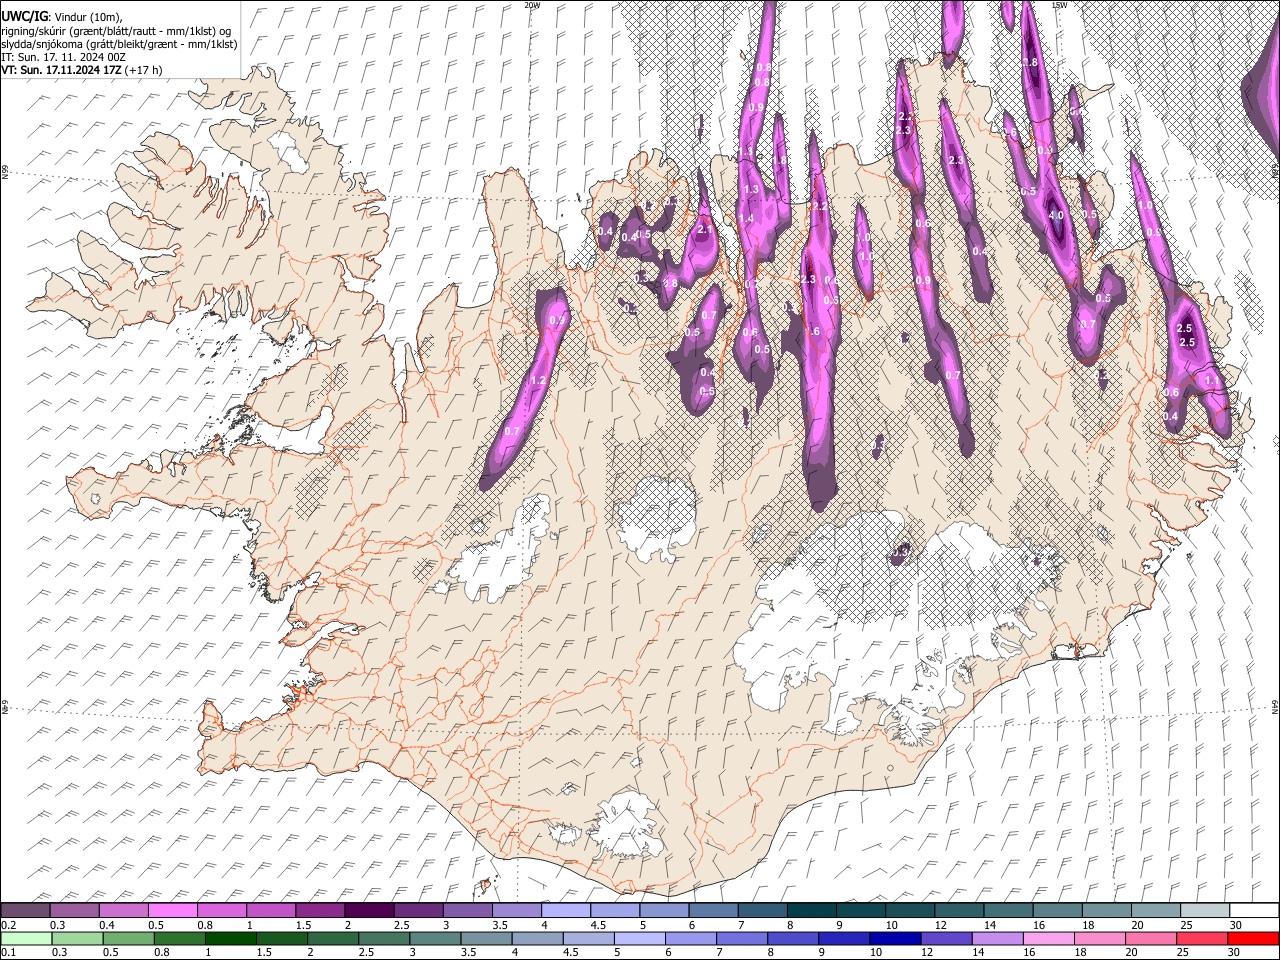Screen dimensions: 1280x960
Task: Click the '20W' longitude label at the top
Action: (532, 5)
